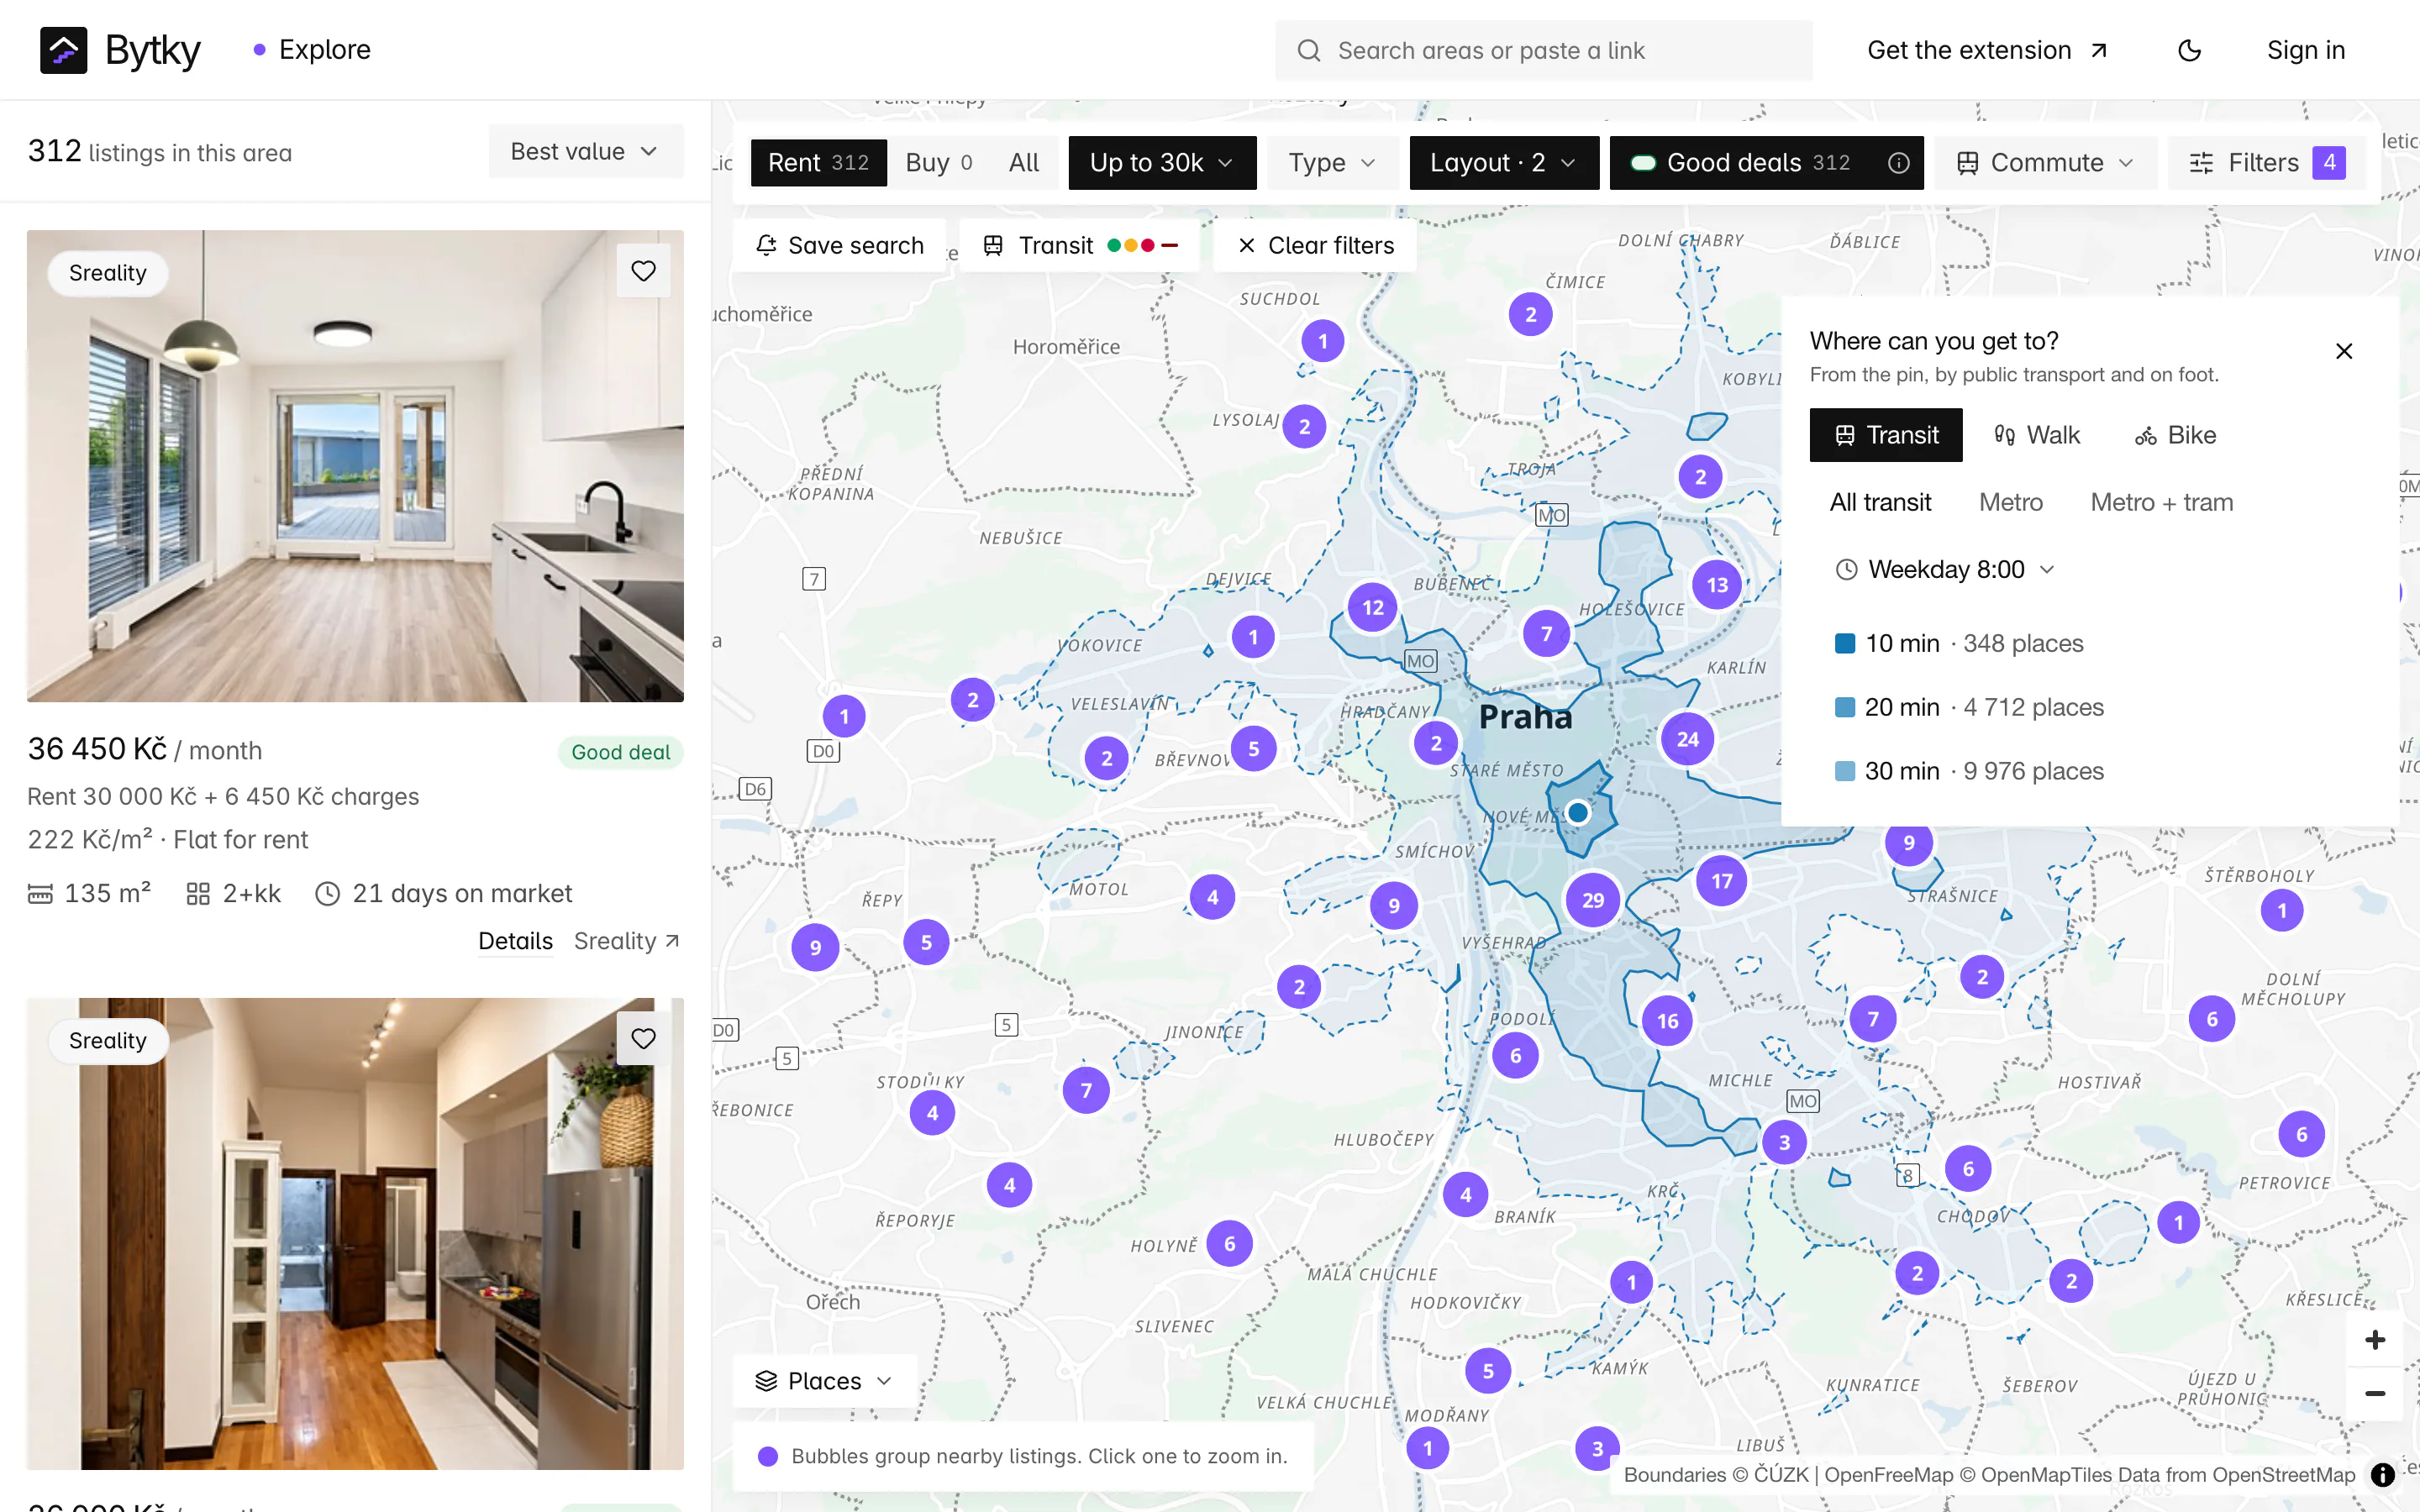Open the Up to 30k price dropdown
2420x1512 pixels.
(x=1162, y=163)
